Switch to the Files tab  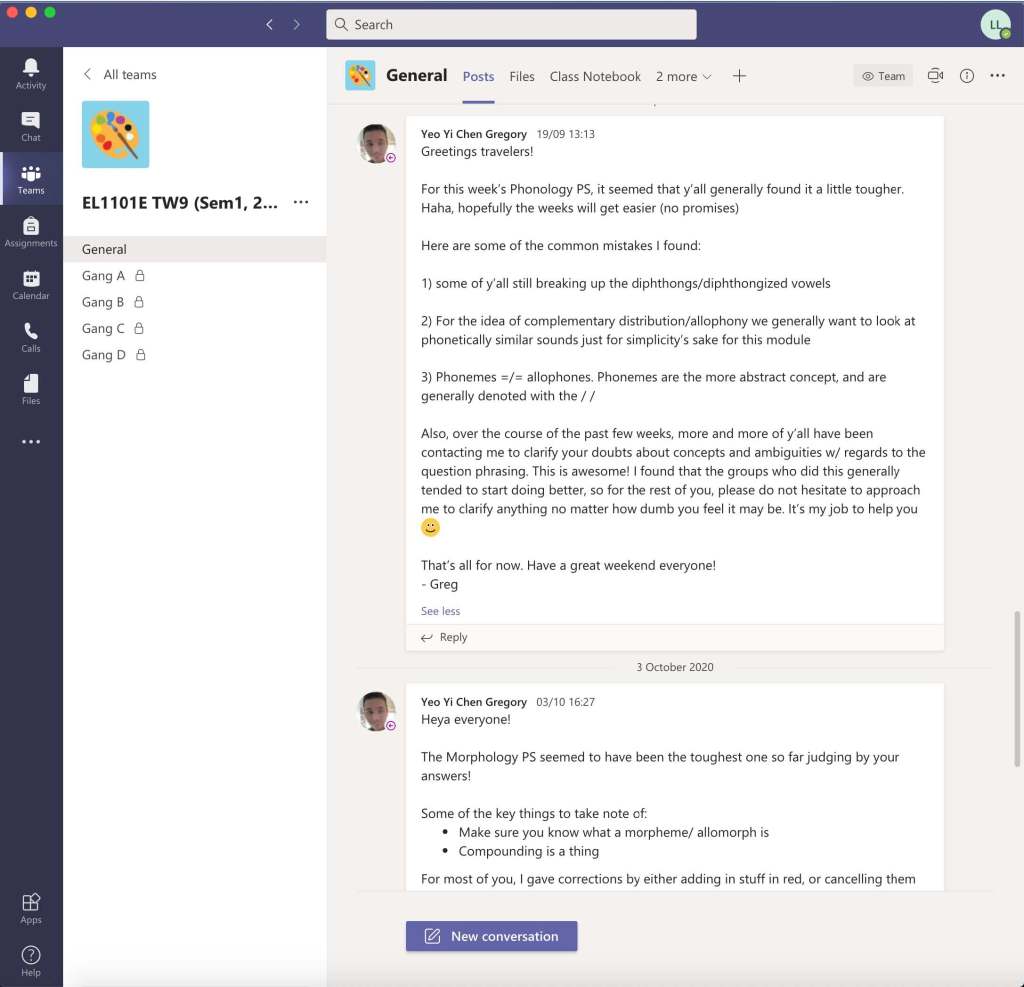point(521,76)
